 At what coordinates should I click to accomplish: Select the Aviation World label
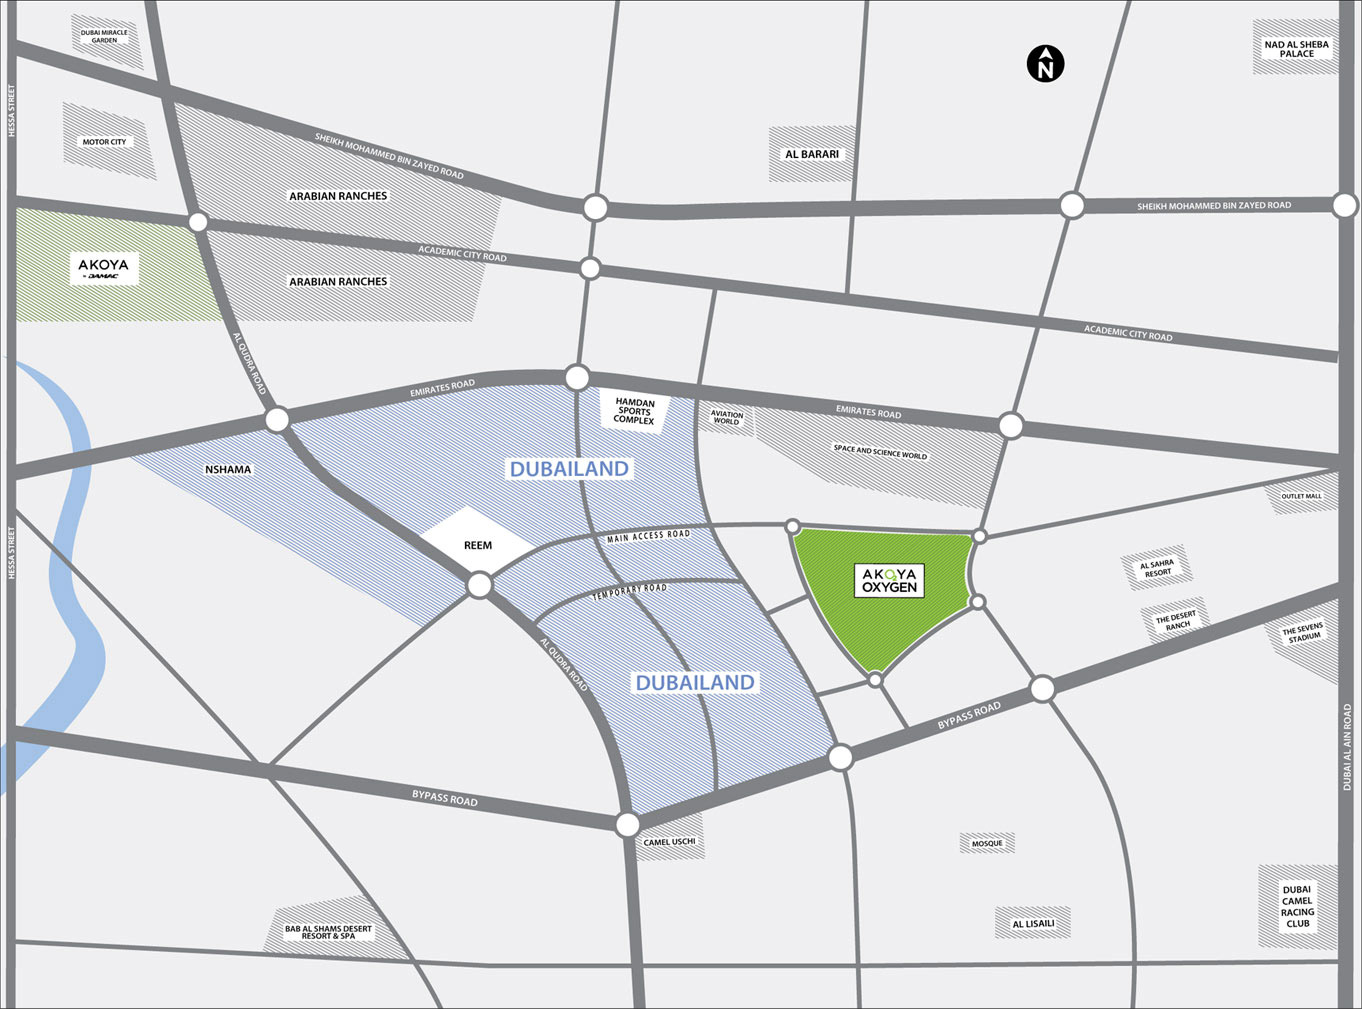coord(727,418)
